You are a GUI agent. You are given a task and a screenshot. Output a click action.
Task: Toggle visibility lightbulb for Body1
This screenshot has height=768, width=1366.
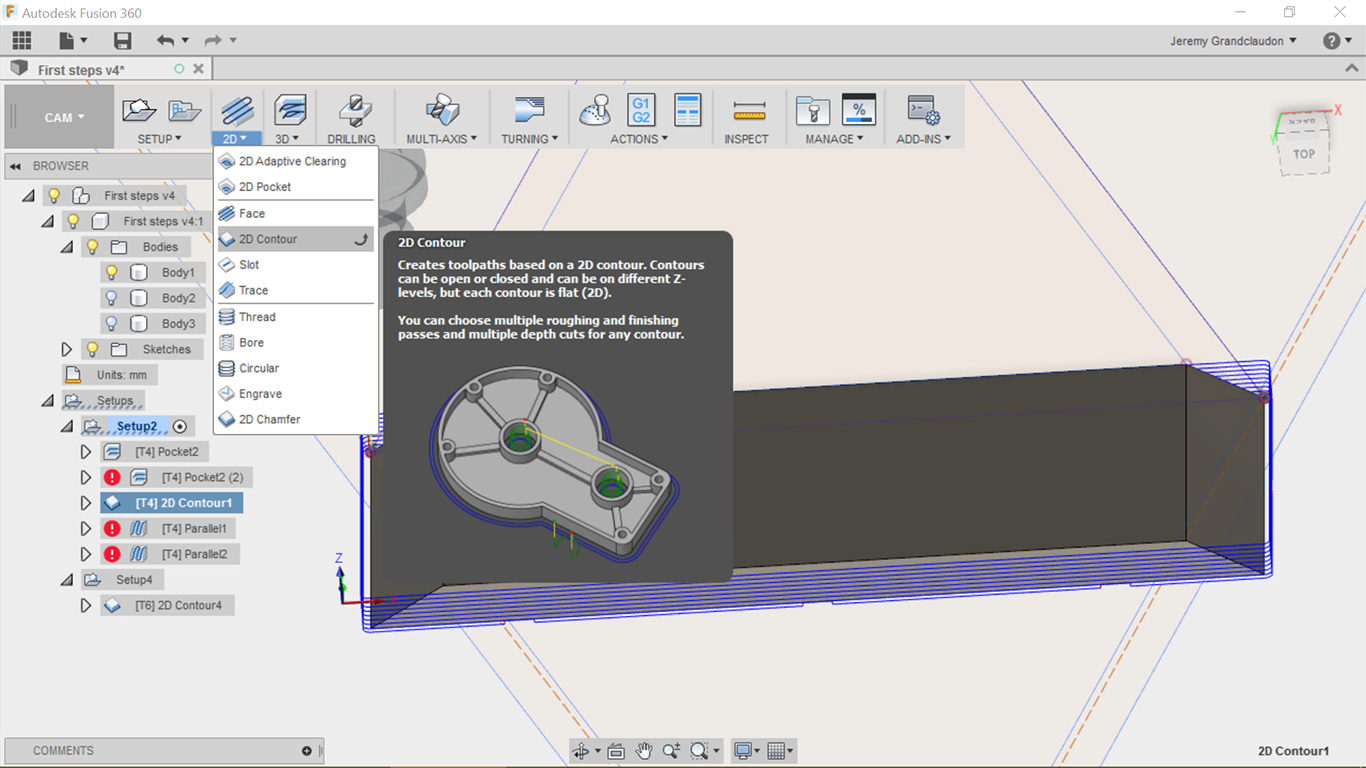pyautogui.click(x=112, y=272)
